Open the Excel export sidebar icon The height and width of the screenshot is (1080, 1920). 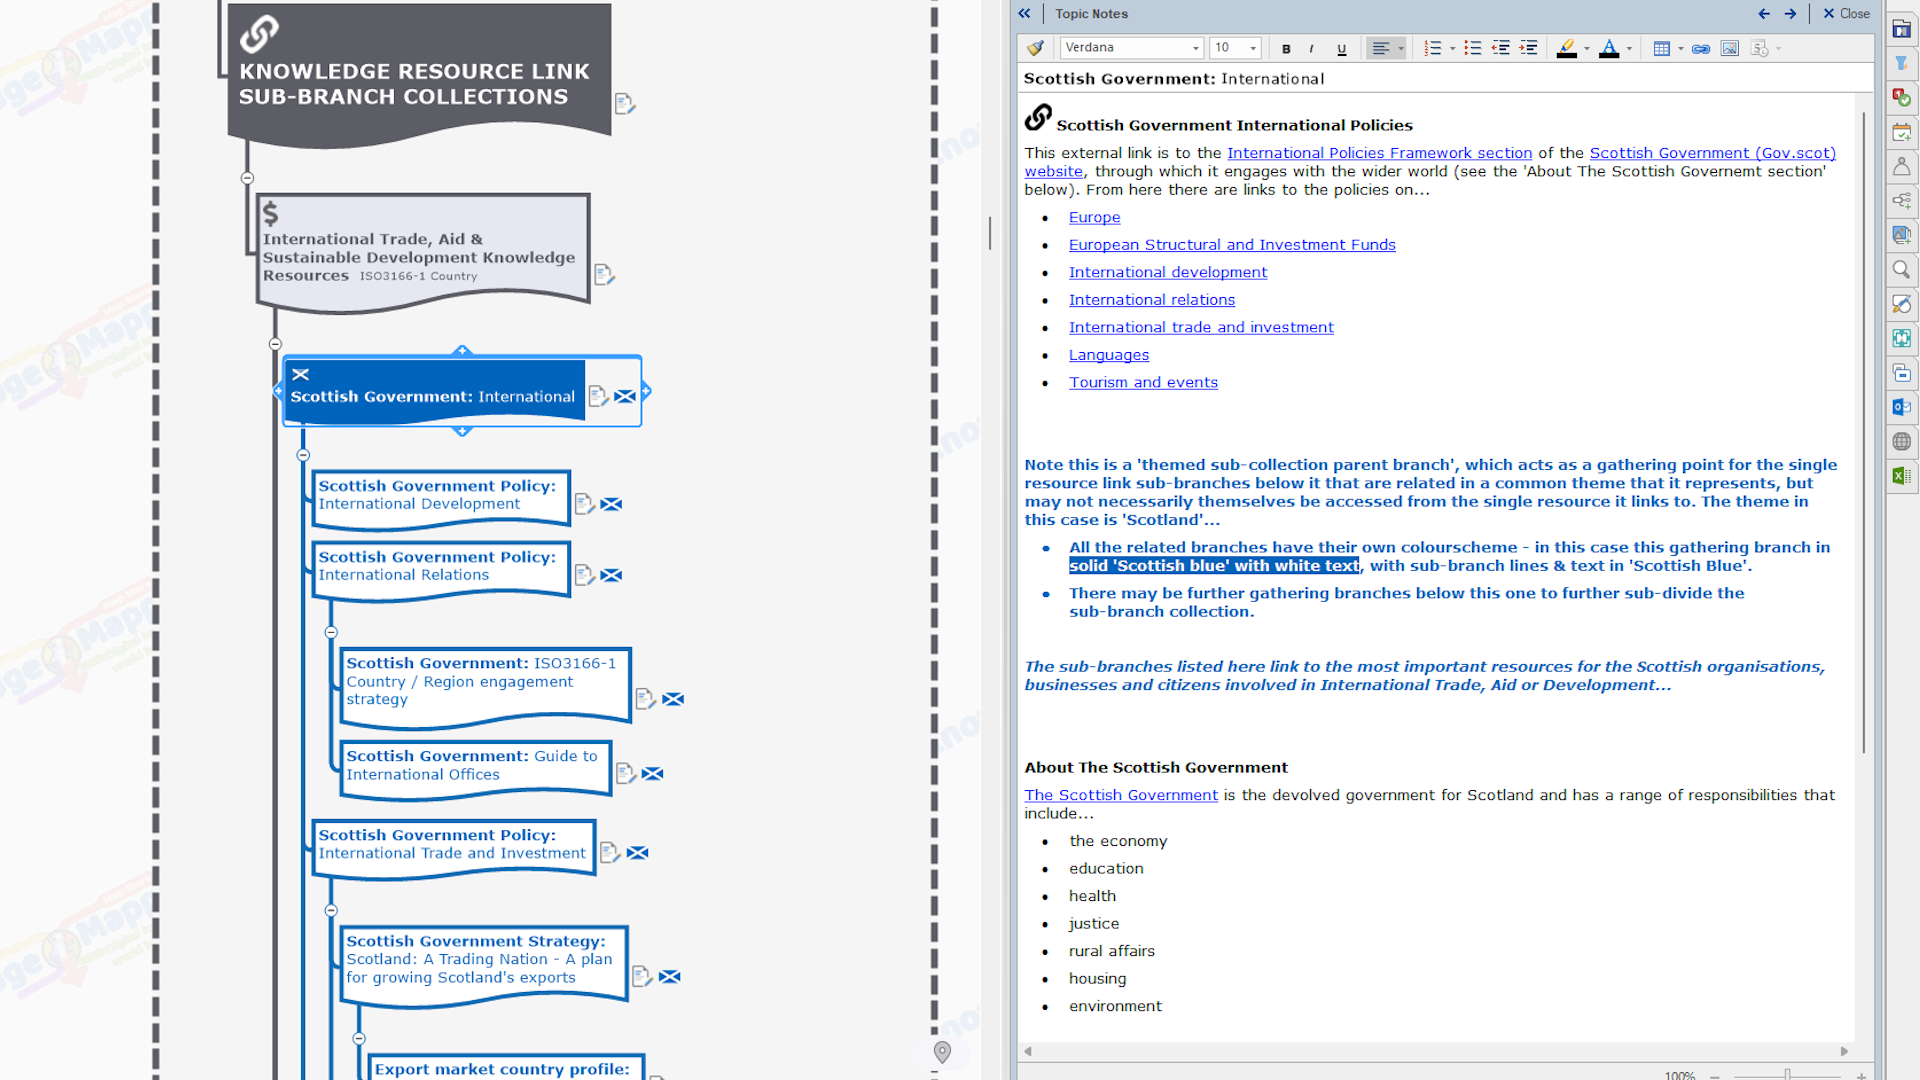point(1901,476)
